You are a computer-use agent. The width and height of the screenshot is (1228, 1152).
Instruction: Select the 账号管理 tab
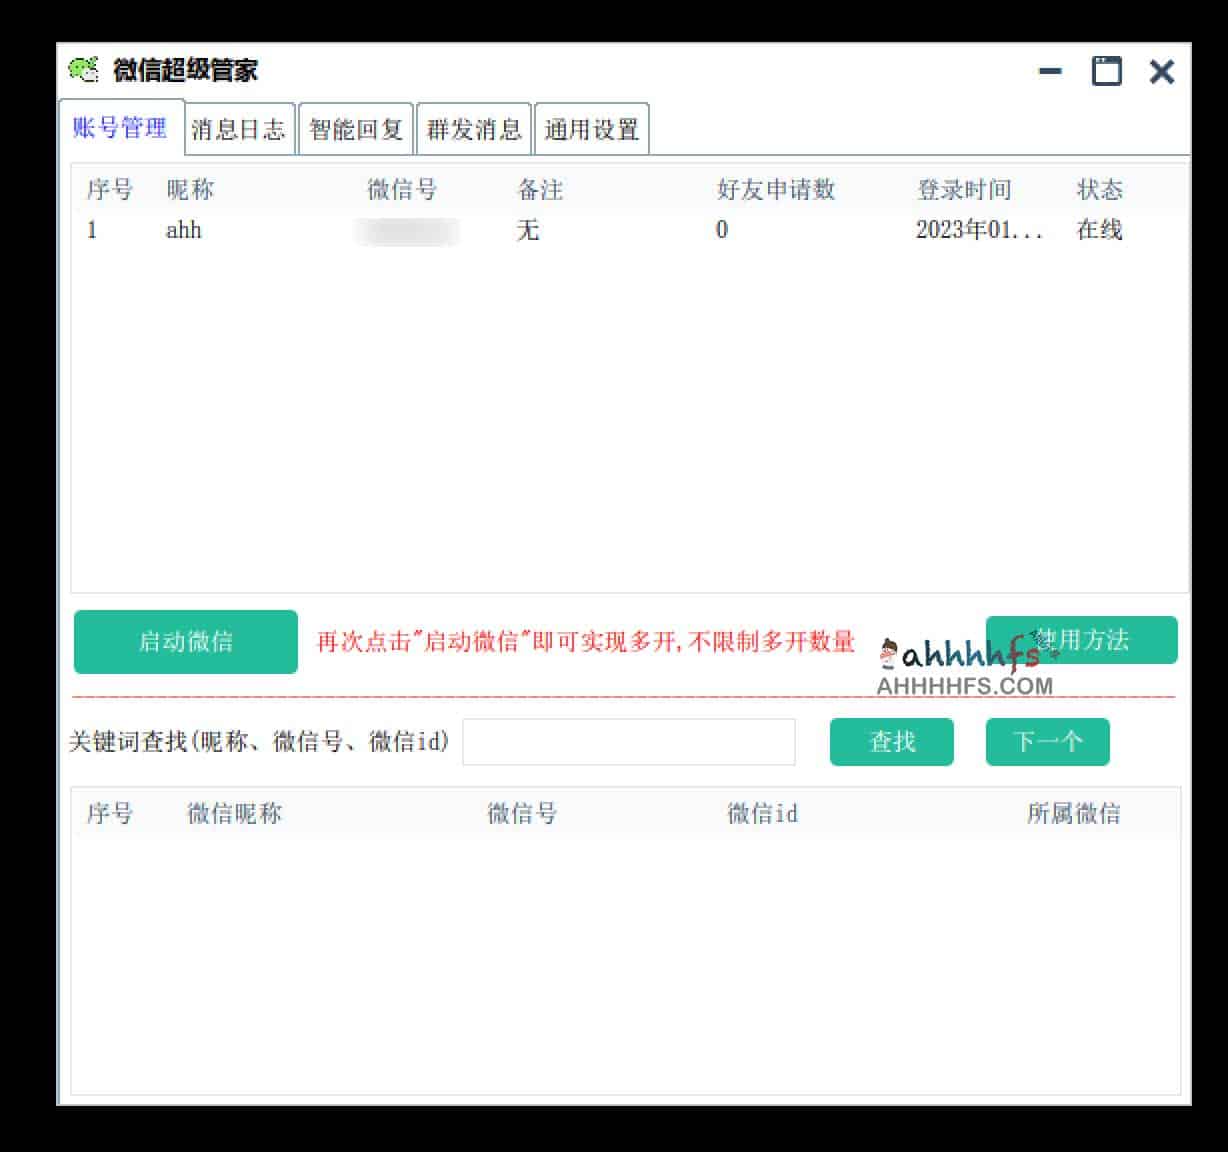click(120, 128)
